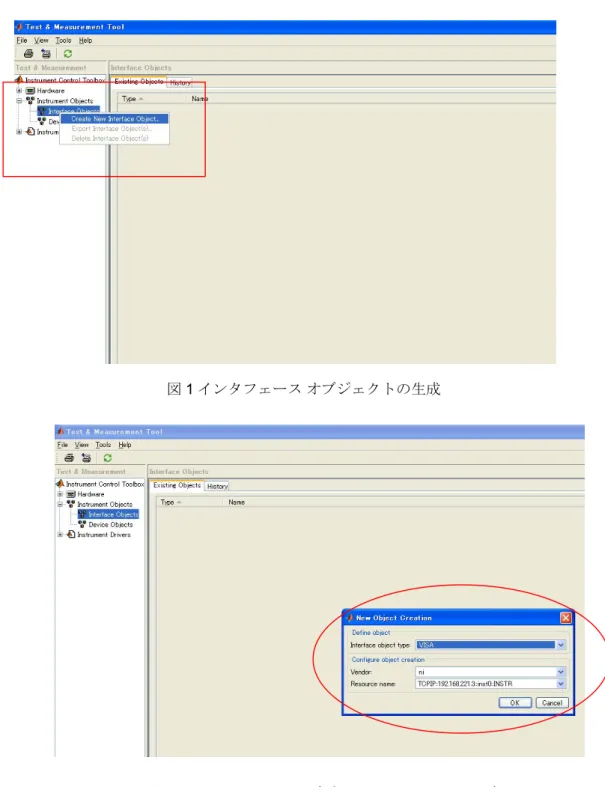Open the View menu in the top window
The image size is (605, 787).
(41, 40)
